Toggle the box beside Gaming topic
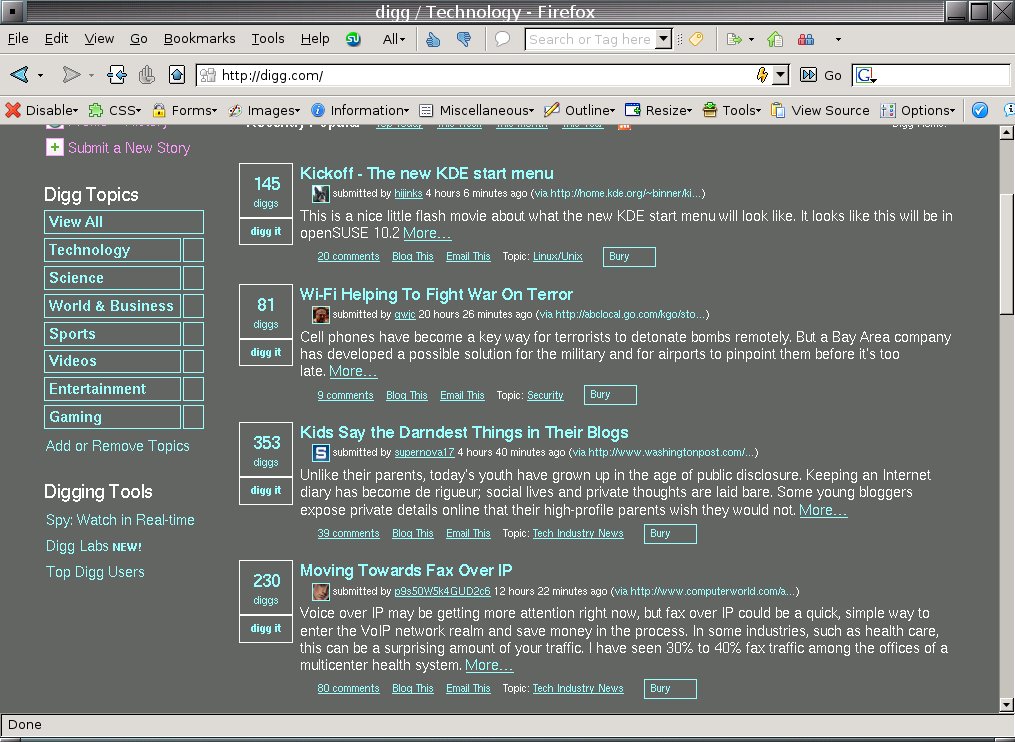 pos(193,417)
